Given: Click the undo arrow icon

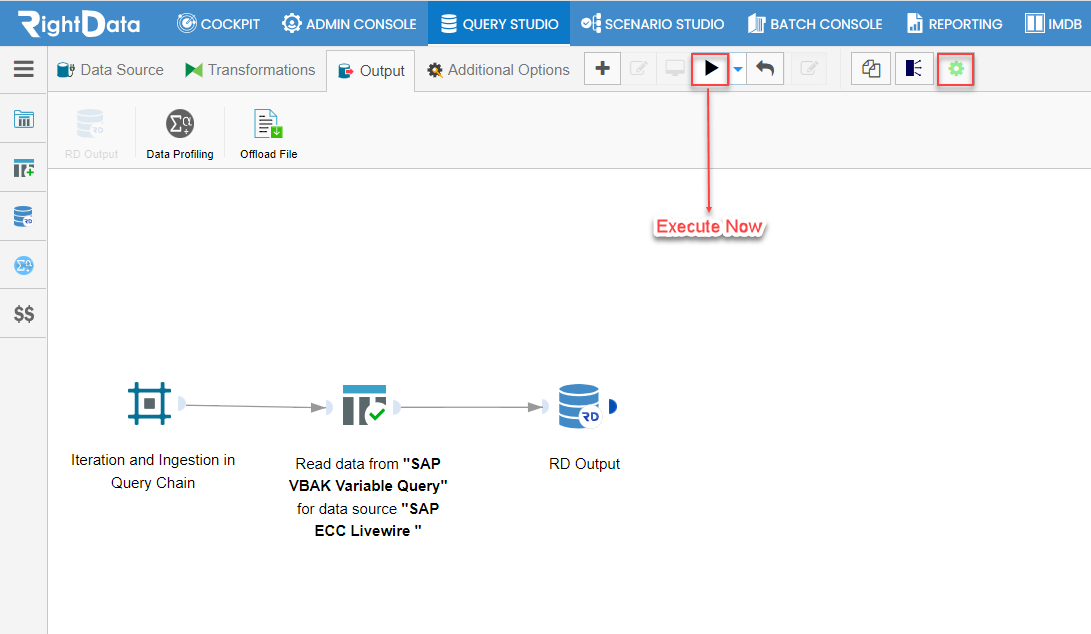Looking at the screenshot, I should (x=765, y=69).
